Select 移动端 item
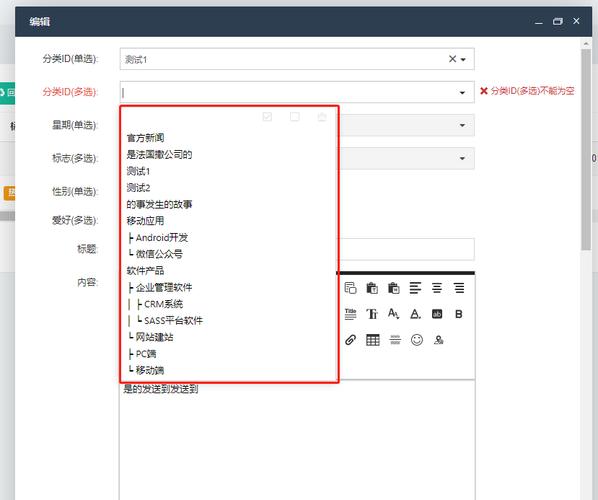The height and width of the screenshot is (500, 598). click(146, 370)
